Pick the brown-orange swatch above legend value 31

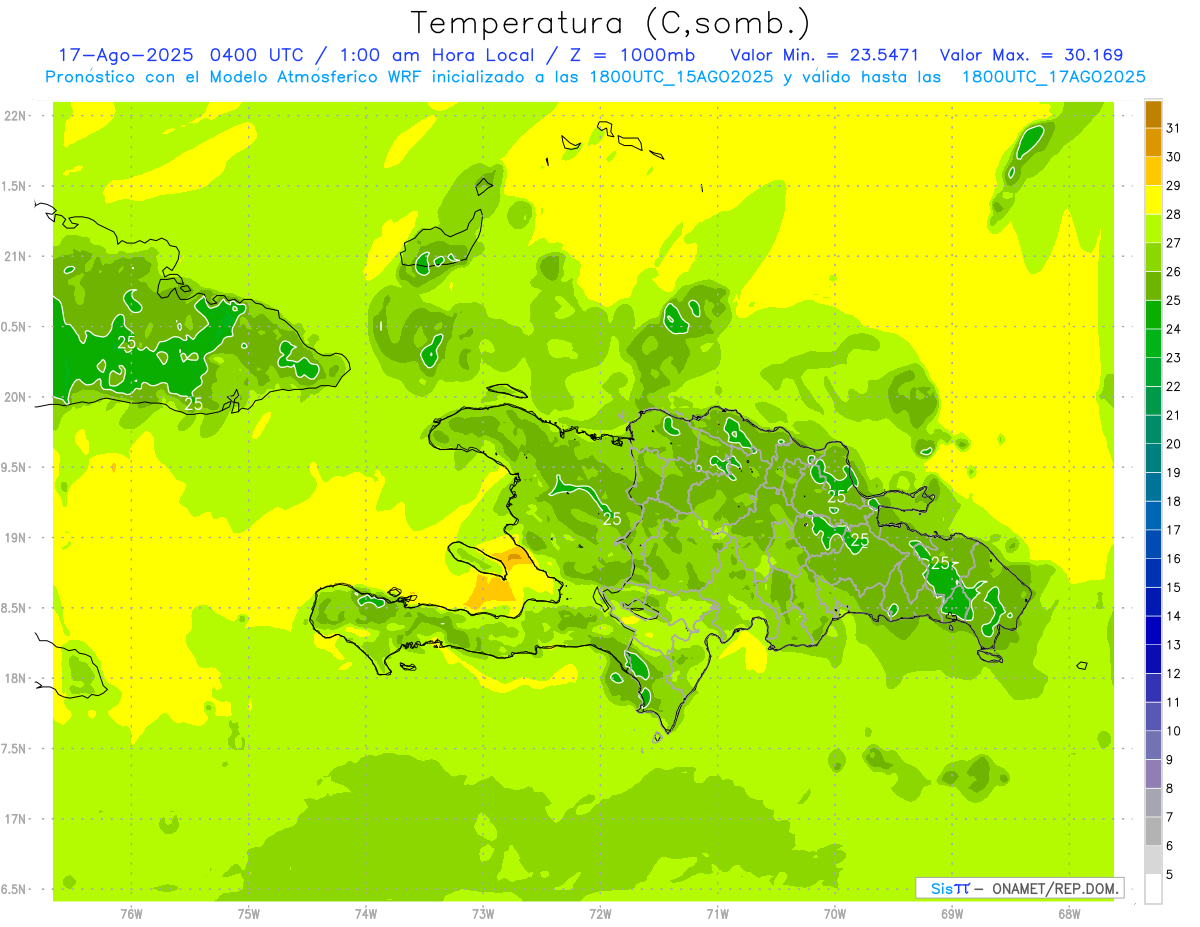pyautogui.click(x=1153, y=114)
